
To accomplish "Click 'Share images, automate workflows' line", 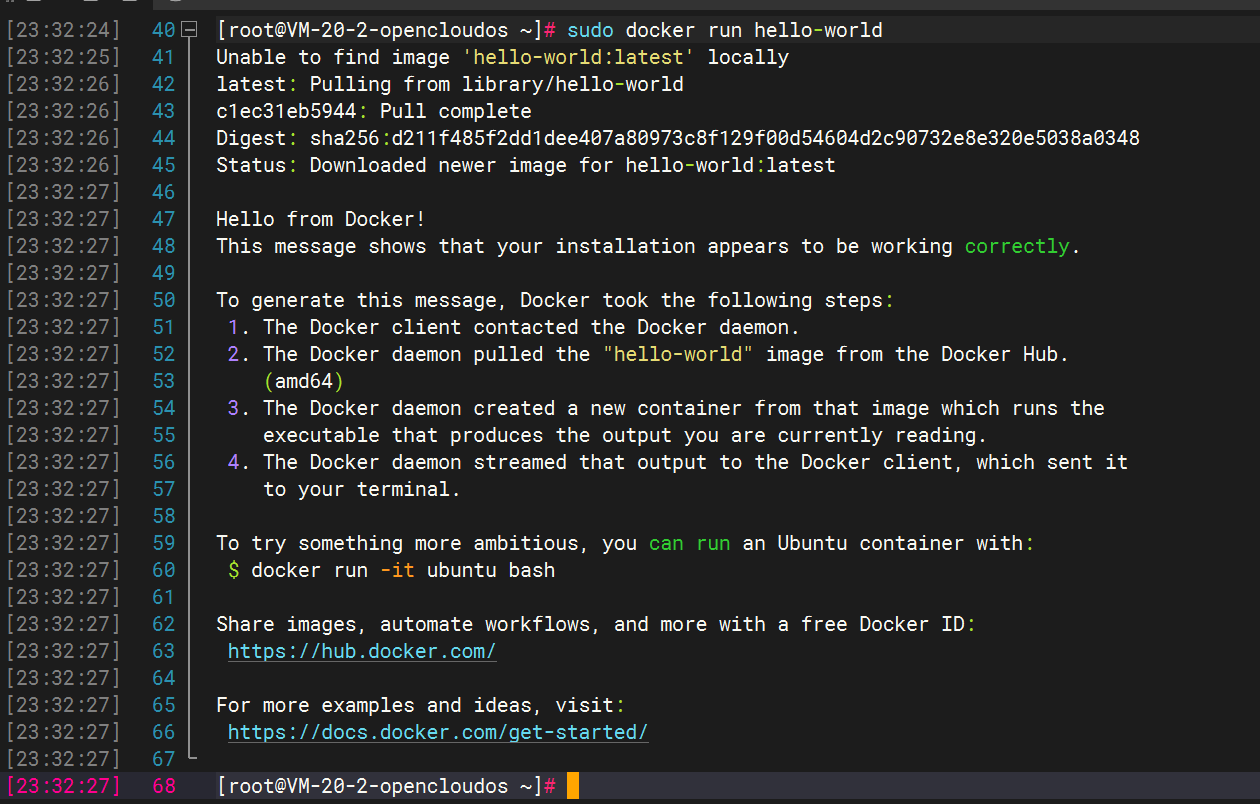I will pyautogui.click(x=596, y=624).
